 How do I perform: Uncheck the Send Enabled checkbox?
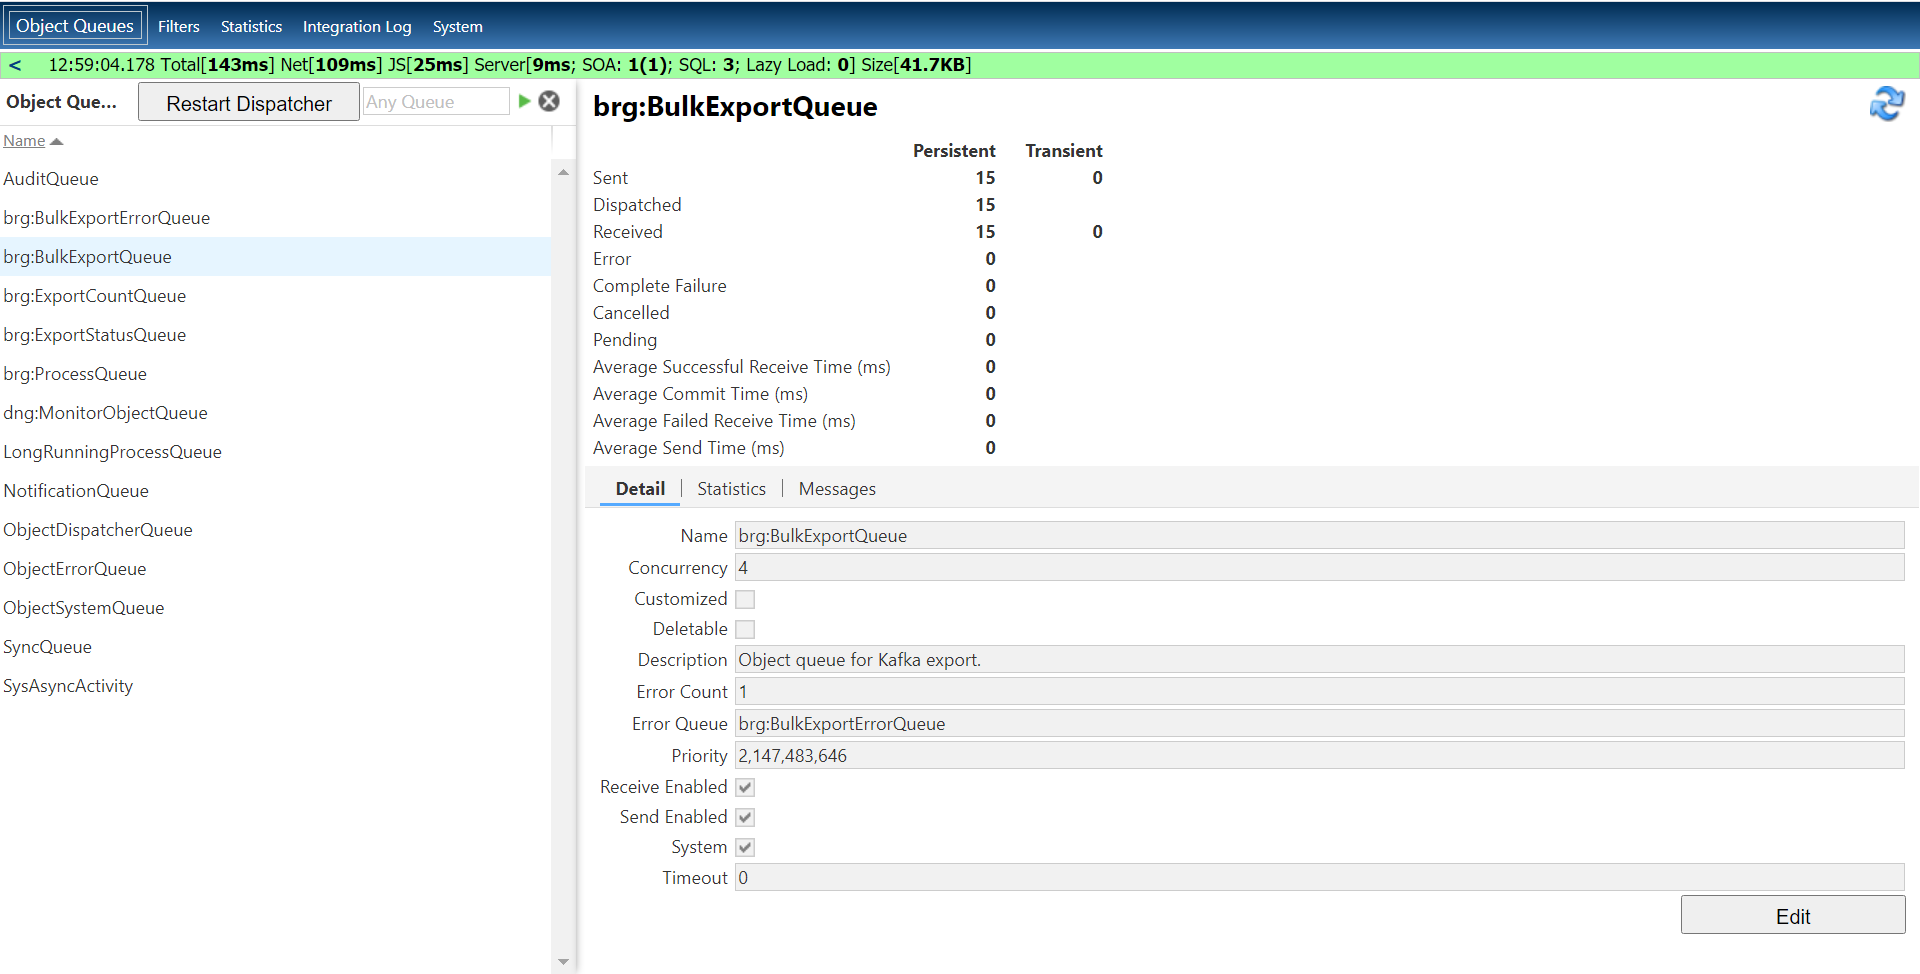click(x=744, y=816)
